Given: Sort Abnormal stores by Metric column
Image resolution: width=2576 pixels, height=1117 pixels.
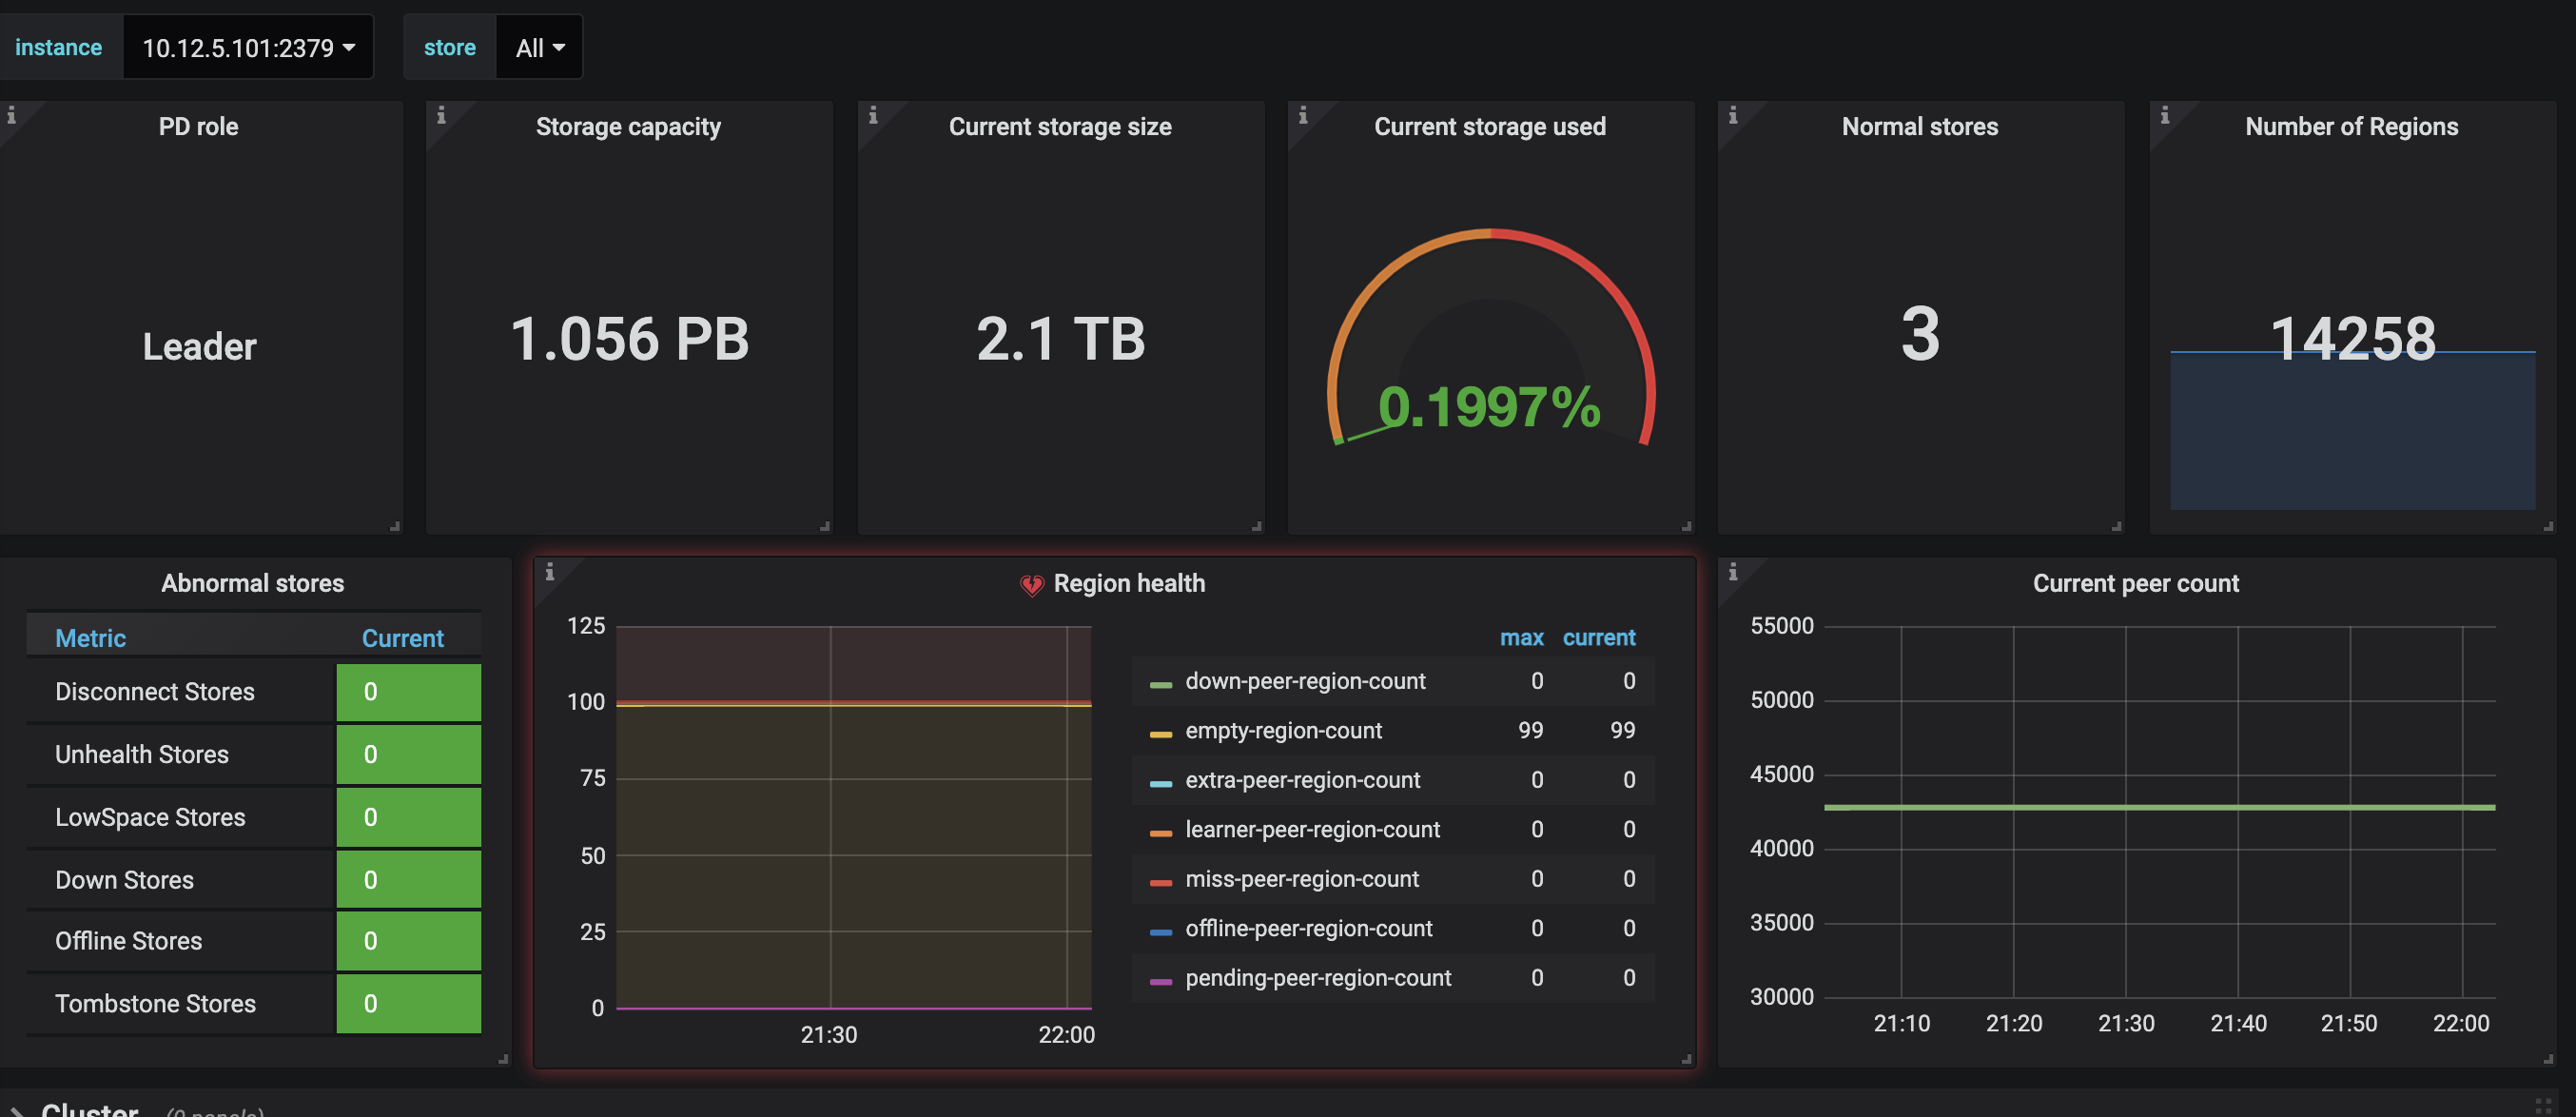Looking at the screenshot, I should click(90, 638).
